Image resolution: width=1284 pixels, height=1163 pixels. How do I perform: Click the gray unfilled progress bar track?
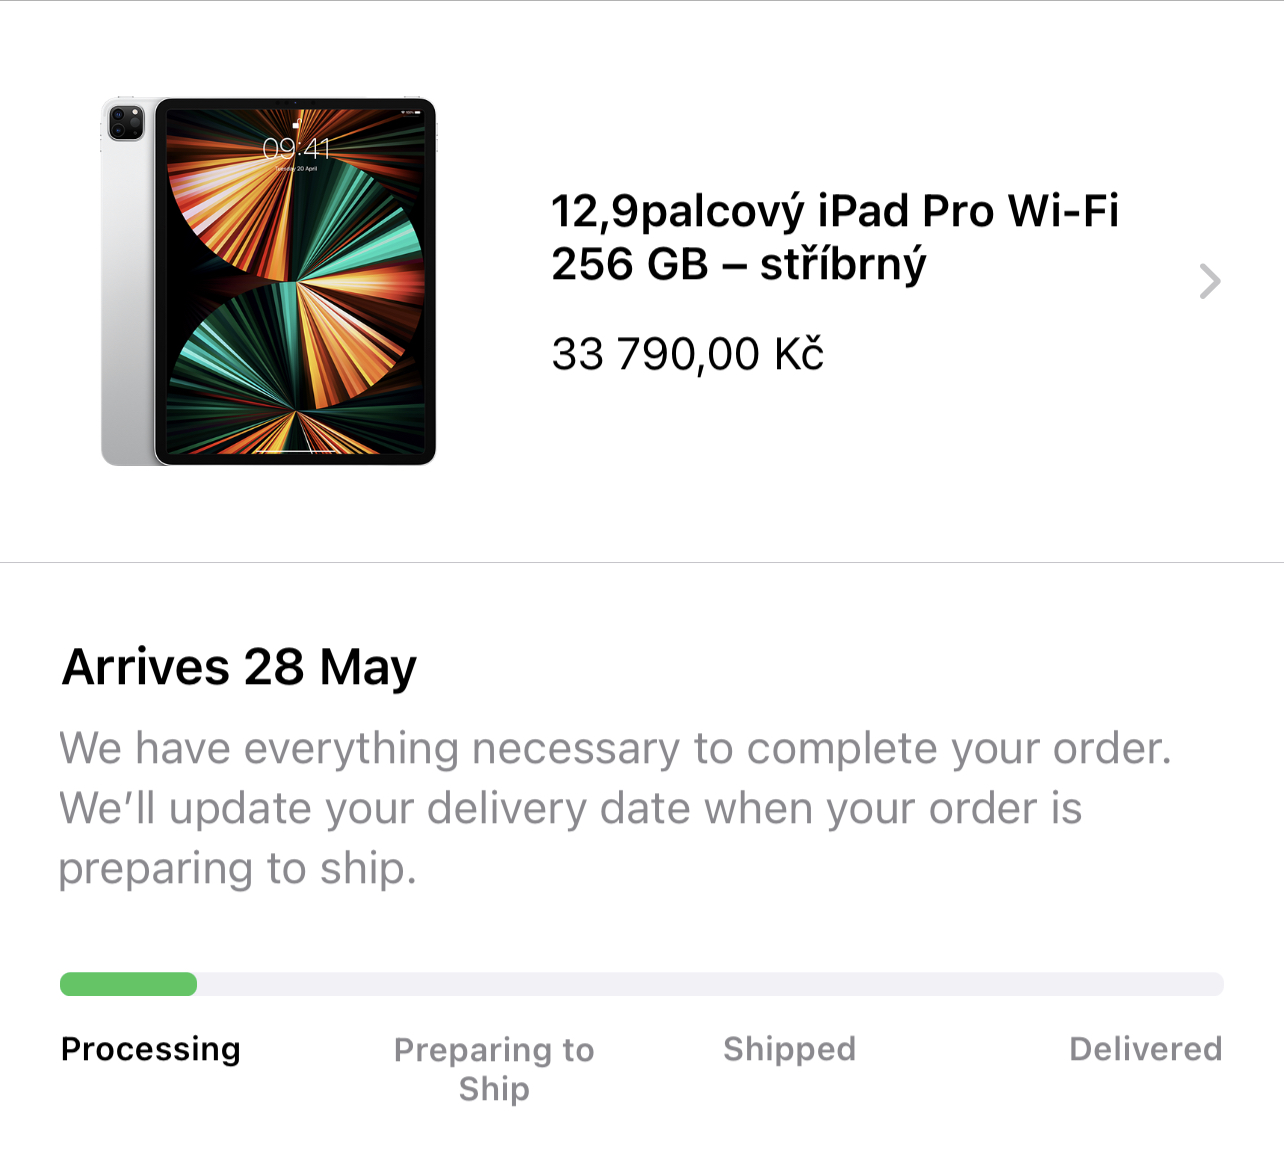click(710, 984)
